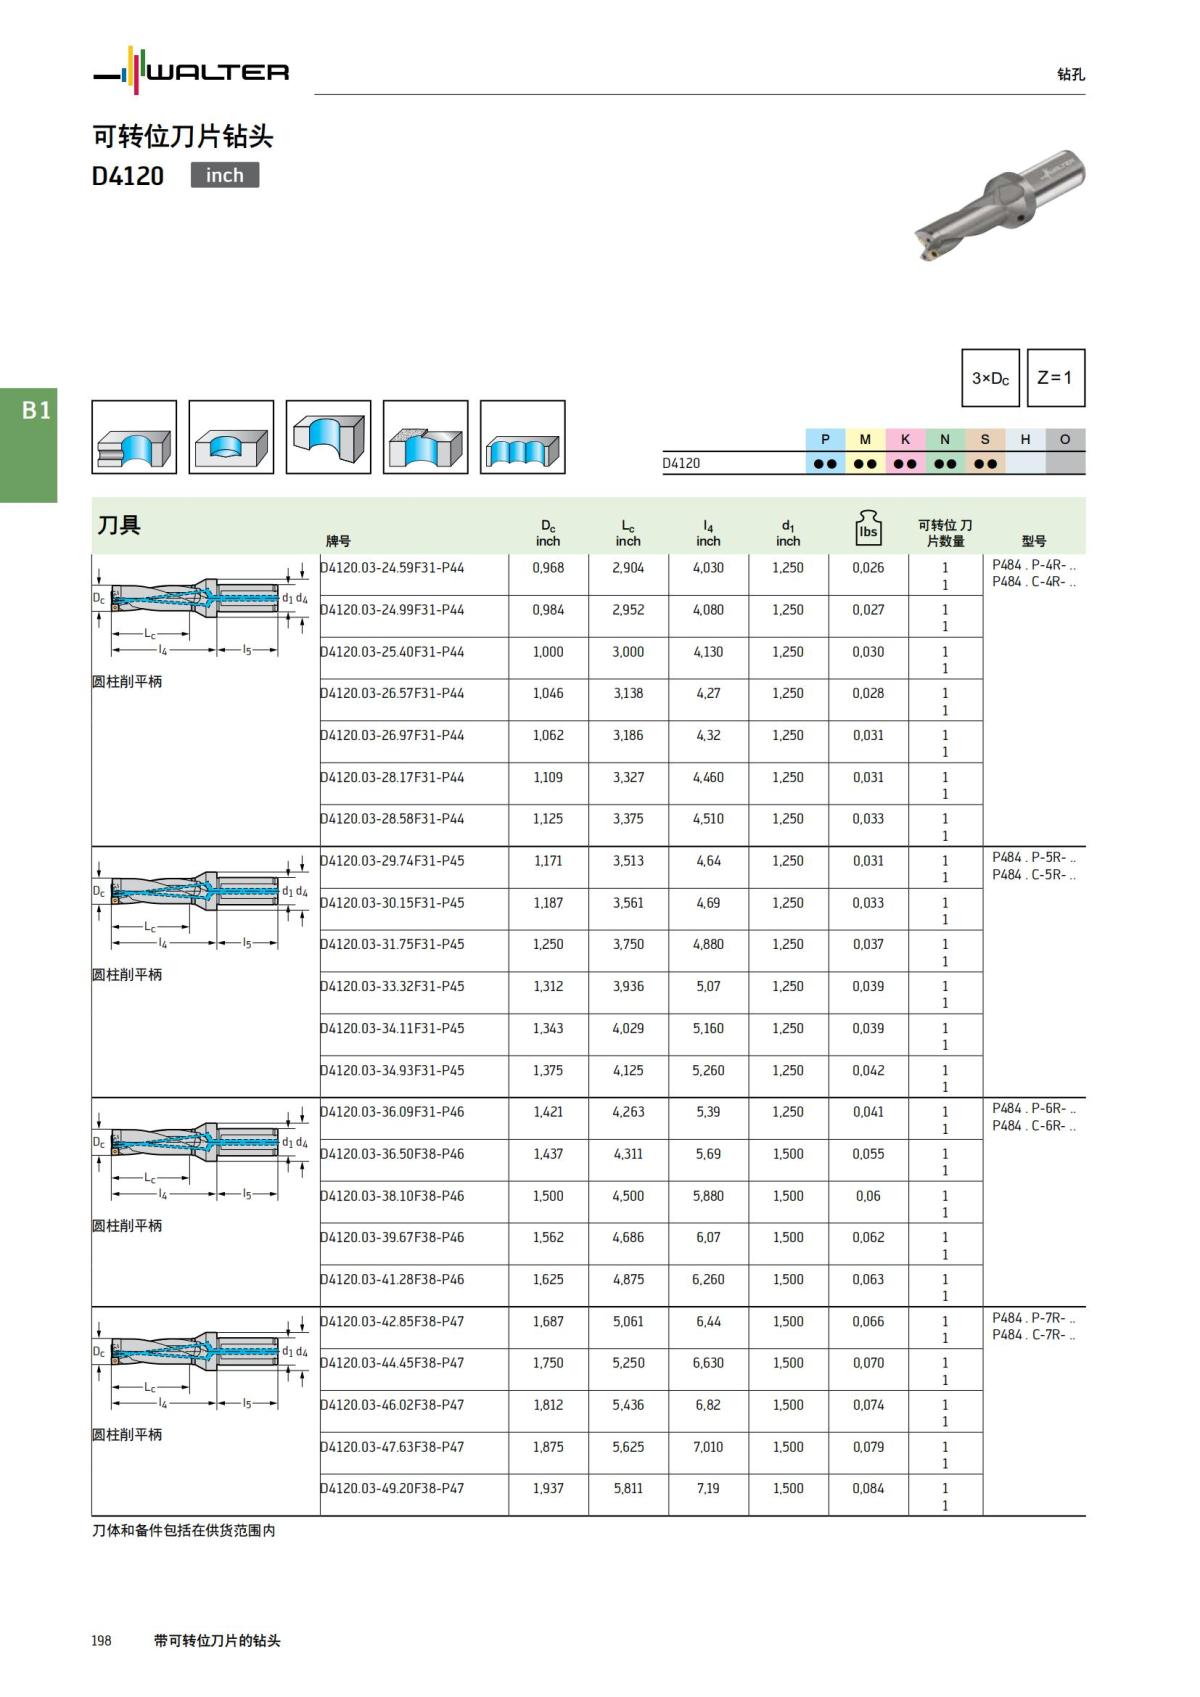
Task: Click the green B1 section tab
Action: (x=29, y=445)
